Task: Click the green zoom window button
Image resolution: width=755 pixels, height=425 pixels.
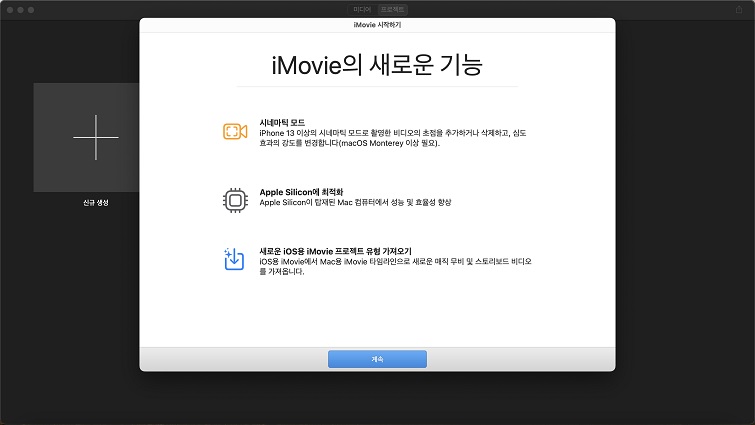Action: [31, 8]
